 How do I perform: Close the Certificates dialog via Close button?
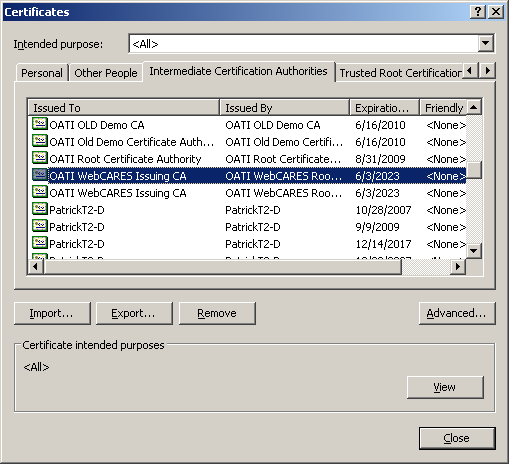(x=457, y=438)
